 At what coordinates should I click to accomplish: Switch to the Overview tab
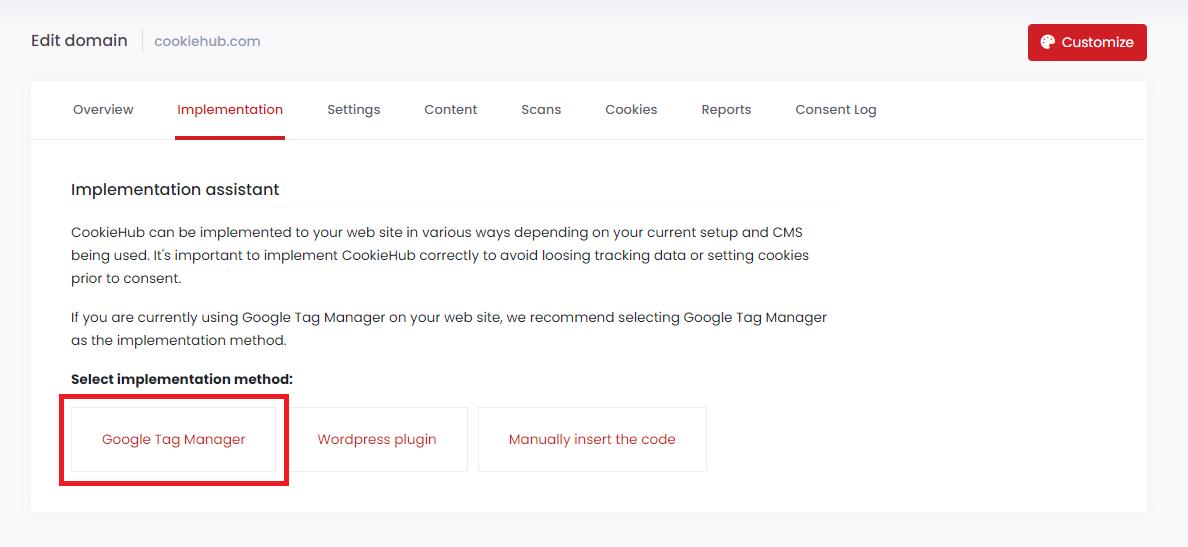click(x=103, y=110)
